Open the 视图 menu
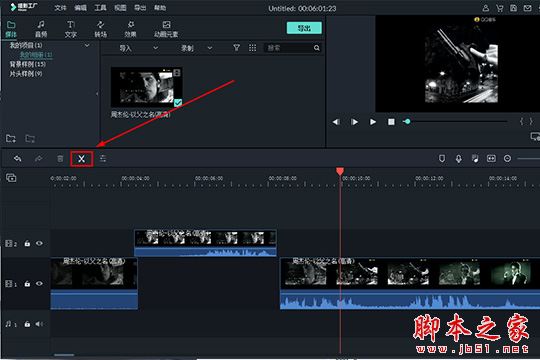 (120, 8)
